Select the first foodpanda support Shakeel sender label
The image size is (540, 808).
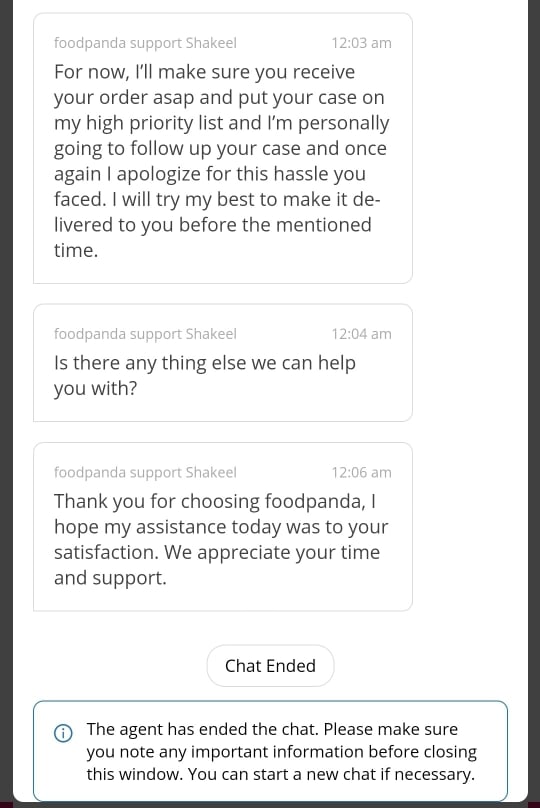click(145, 43)
